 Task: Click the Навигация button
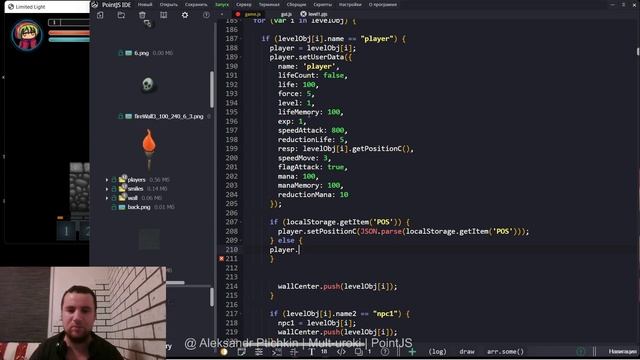622,351
